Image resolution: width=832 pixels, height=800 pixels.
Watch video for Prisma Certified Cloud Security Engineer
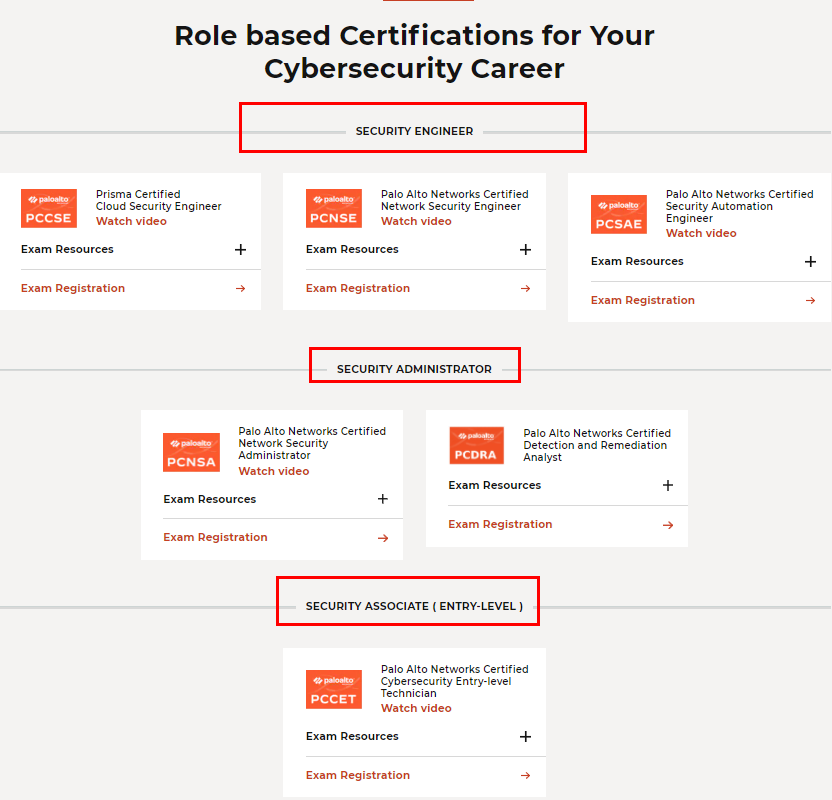(131, 221)
